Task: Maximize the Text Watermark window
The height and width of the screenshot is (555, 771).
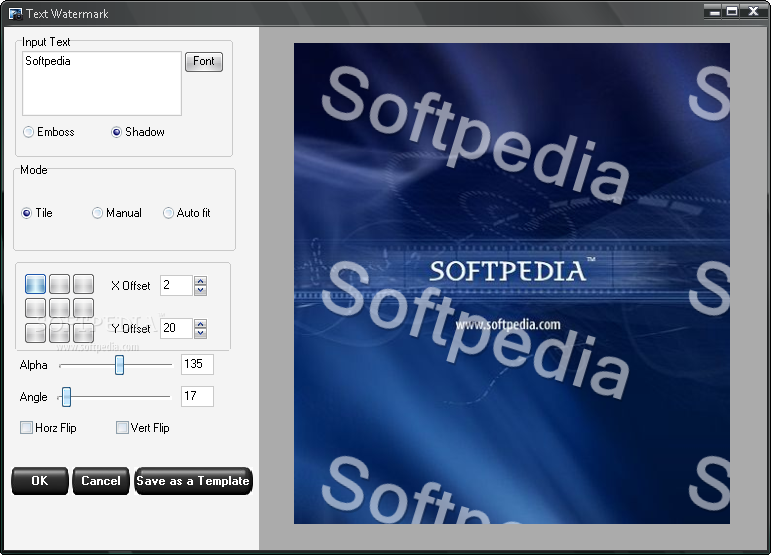Action: 732,12
